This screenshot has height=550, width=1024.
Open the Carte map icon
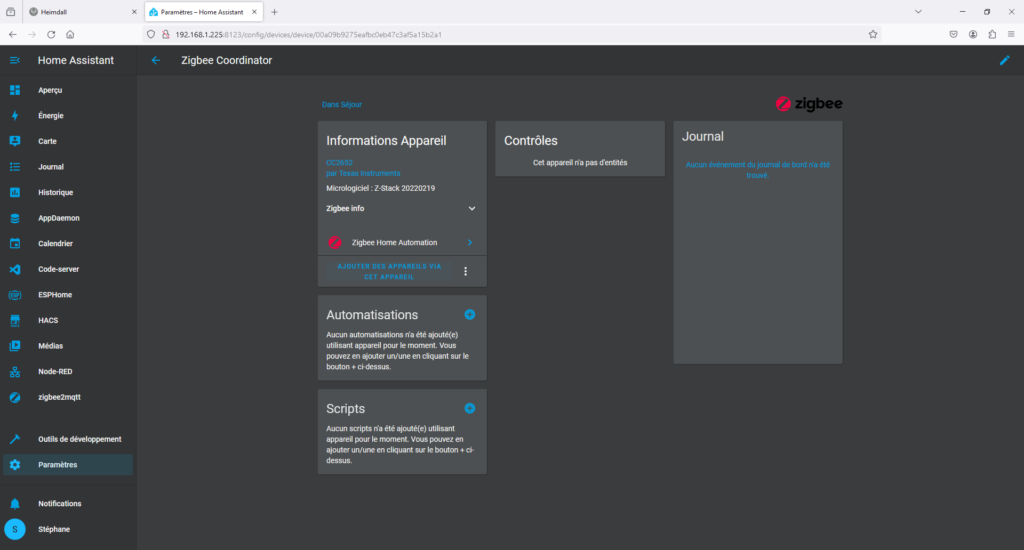(14, 141)
